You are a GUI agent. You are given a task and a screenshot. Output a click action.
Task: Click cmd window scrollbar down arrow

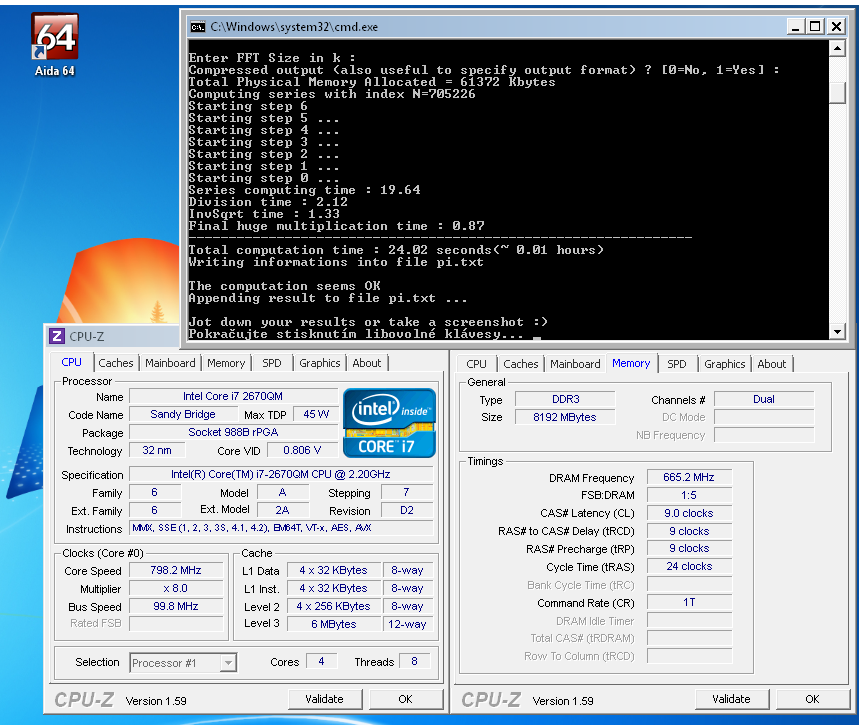pos(837,331)
